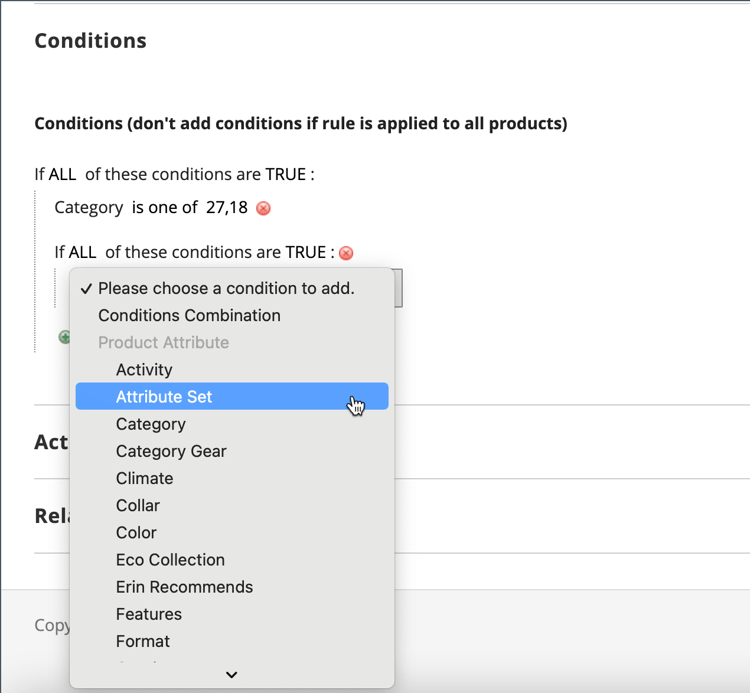Change the top-level ALL aggregator
The height and width of the screenshot is (693, 750).
click(x=62, y=174)
